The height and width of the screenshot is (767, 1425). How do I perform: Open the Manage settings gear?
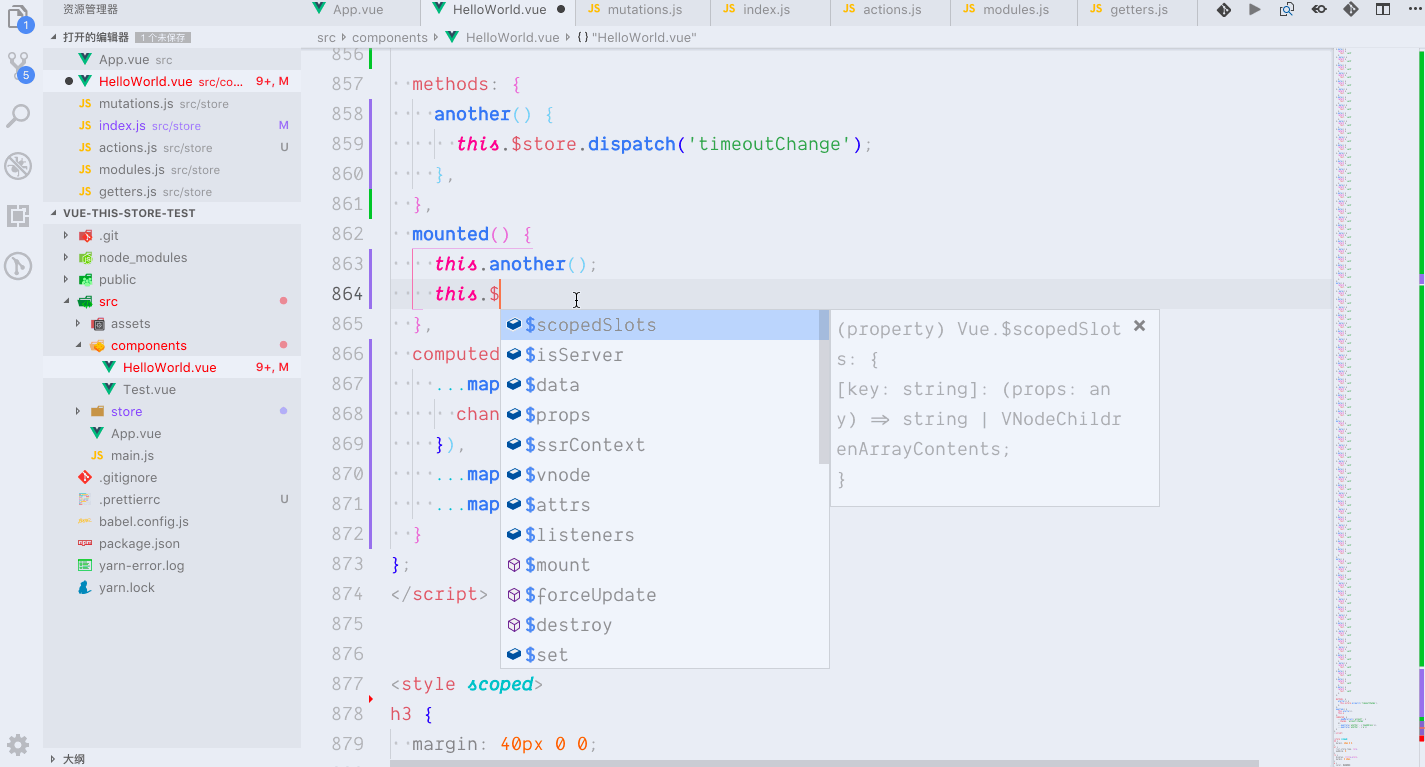pyautogui.click(x=18, y=745)
